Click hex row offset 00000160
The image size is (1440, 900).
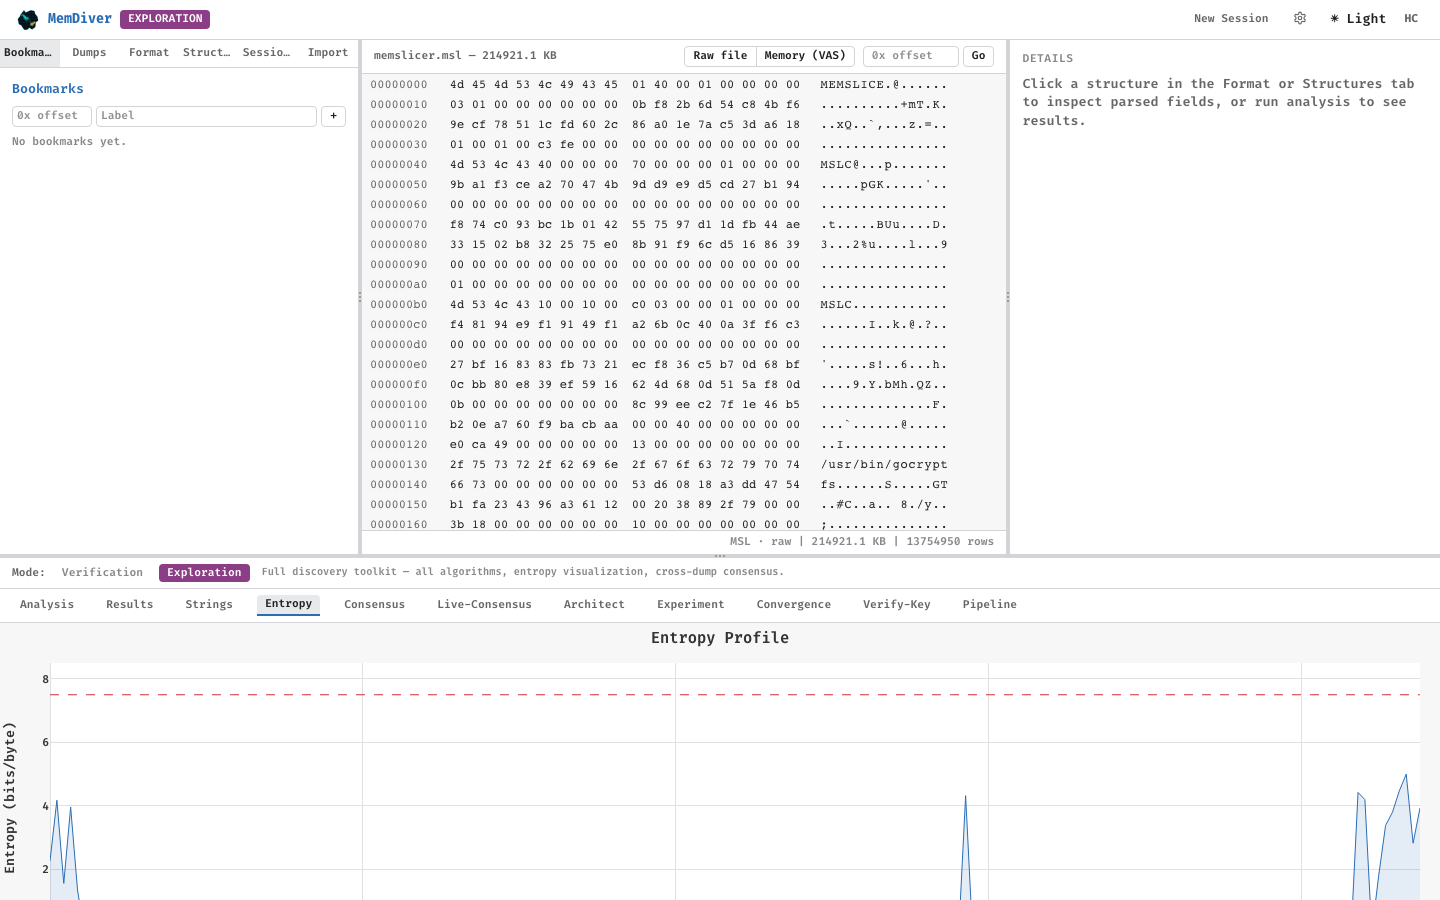click(399, 525)
